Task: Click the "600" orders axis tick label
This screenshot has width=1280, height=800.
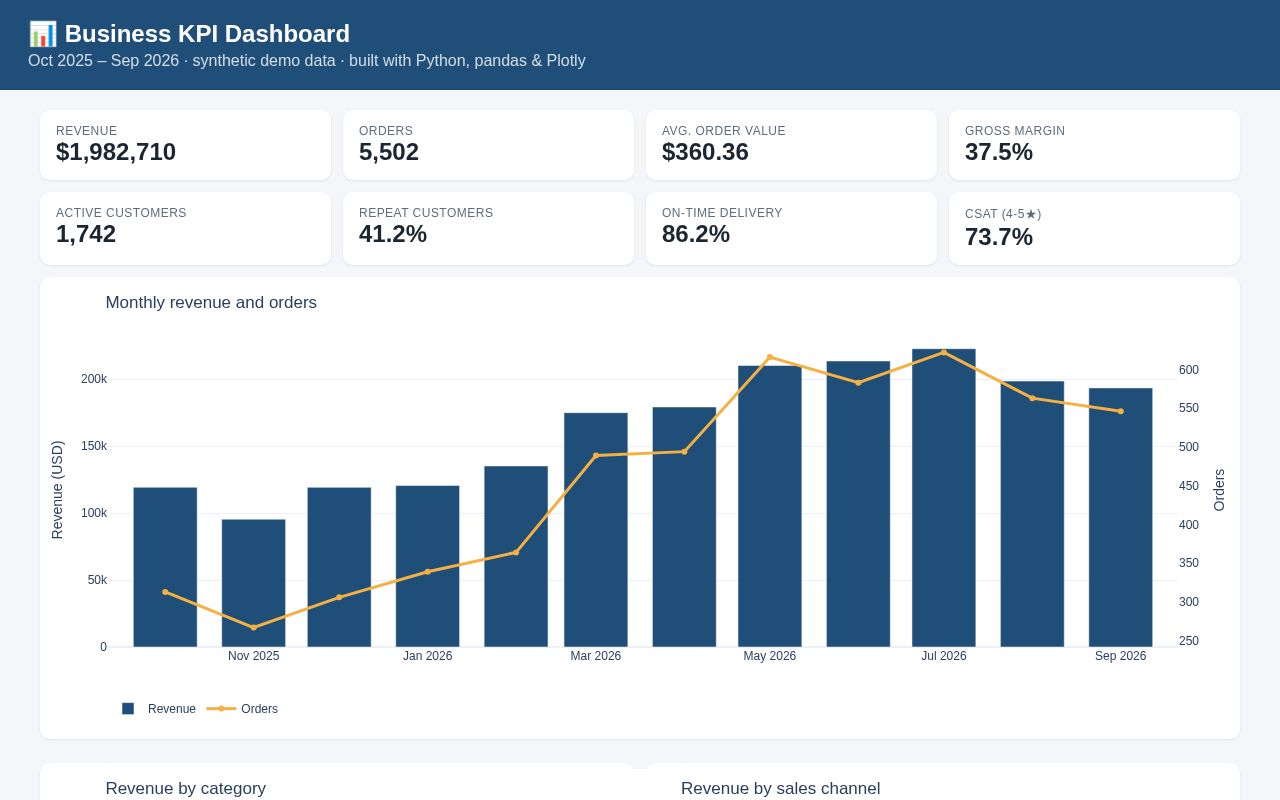Action: tap(1189, 370)
